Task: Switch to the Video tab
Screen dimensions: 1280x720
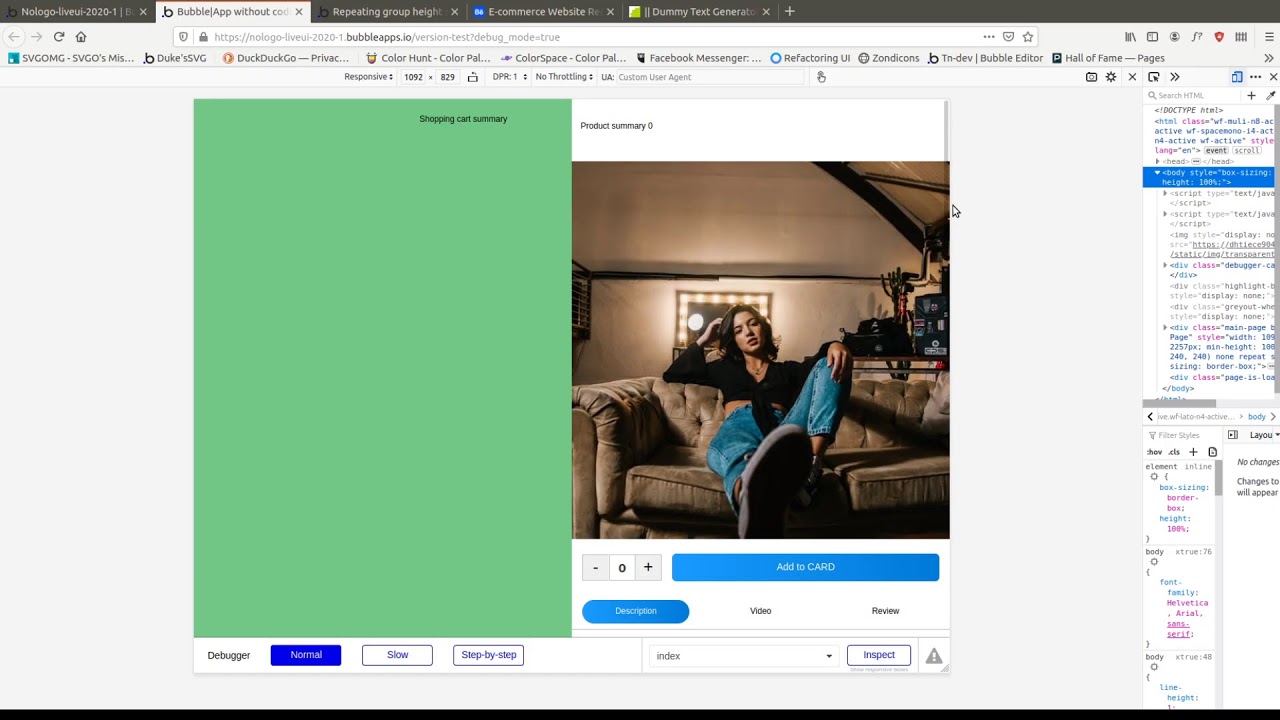Action: pyautogui.click(x=760, y=611)
